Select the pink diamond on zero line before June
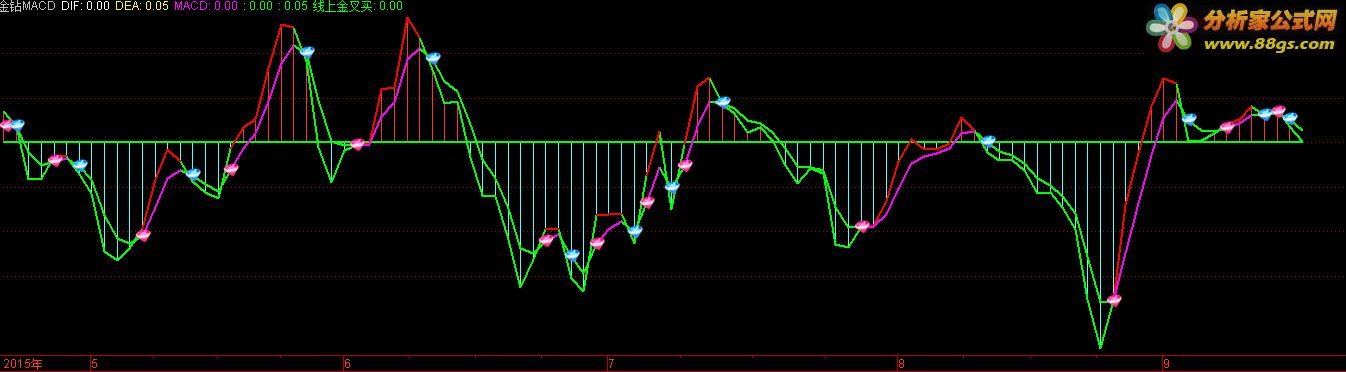This screenshot has width=1346, height=372. [358, 144]
